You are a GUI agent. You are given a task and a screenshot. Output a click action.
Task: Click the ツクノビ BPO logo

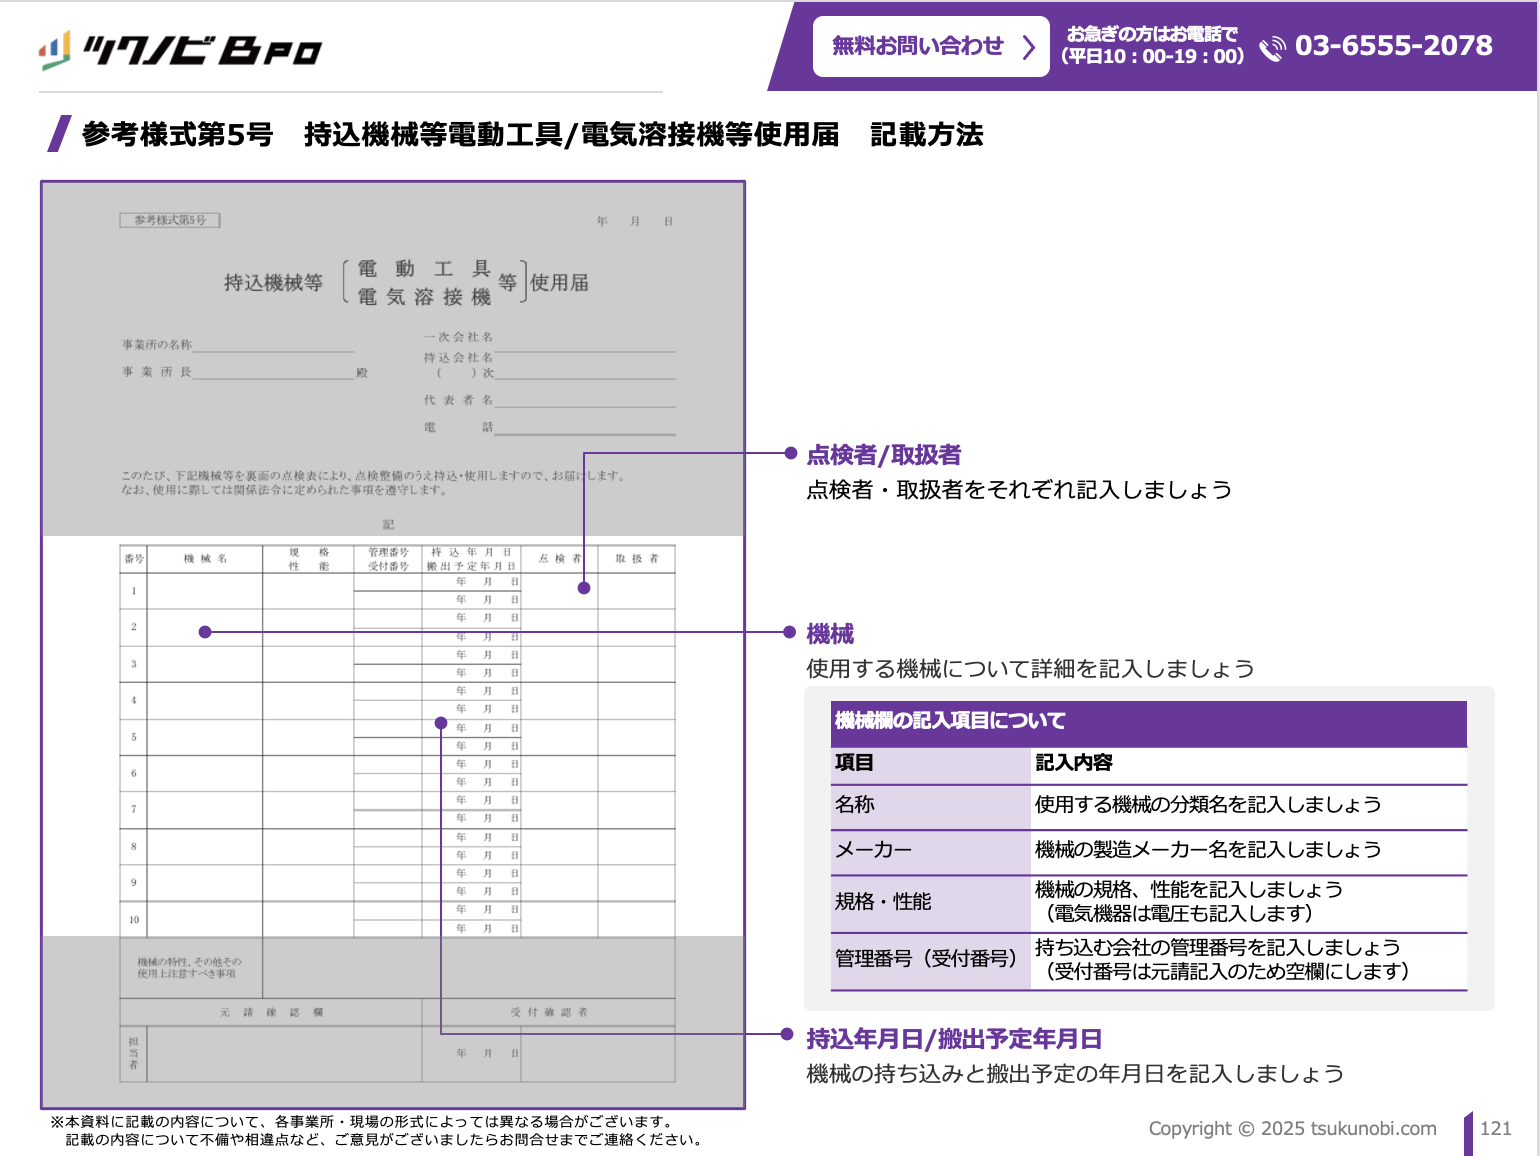[x=180, y=50]
